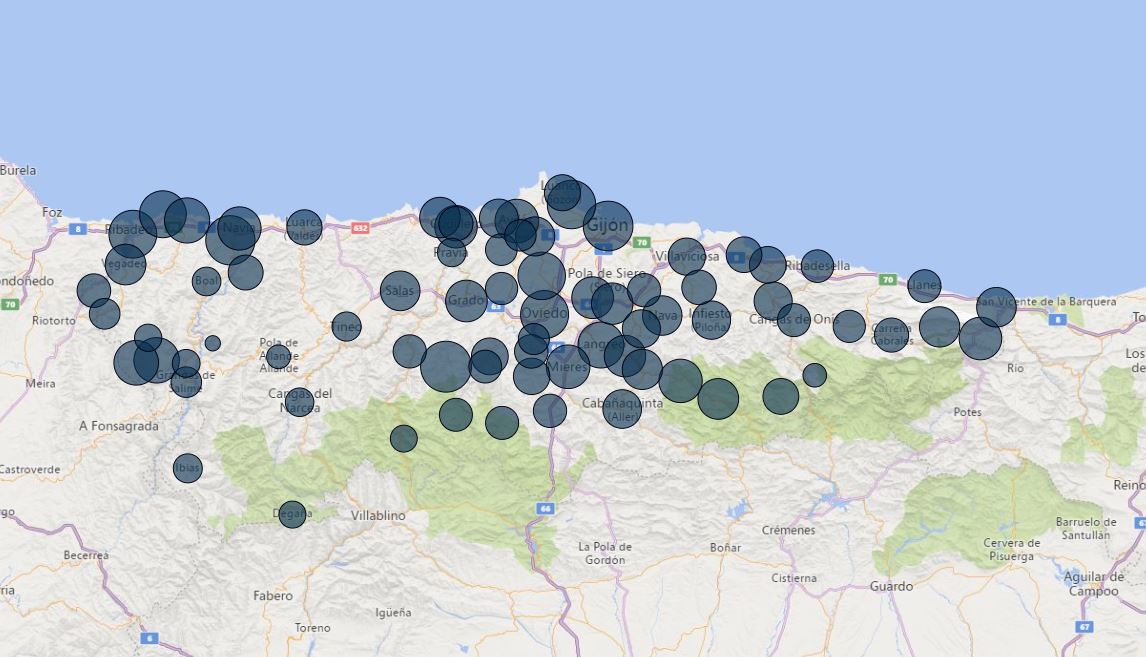Click the blue 66 road shield
This screenshot has height=657, width=1146.
[x=545, y=508]
